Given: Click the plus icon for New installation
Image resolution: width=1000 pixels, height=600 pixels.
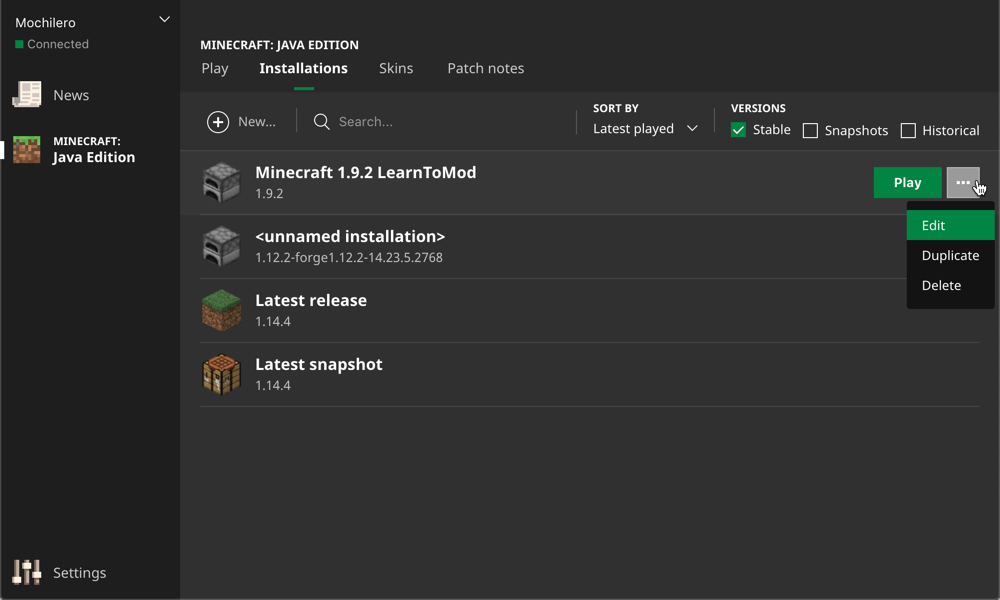Looking at the screenshot, I should click(x=218, y=122).
